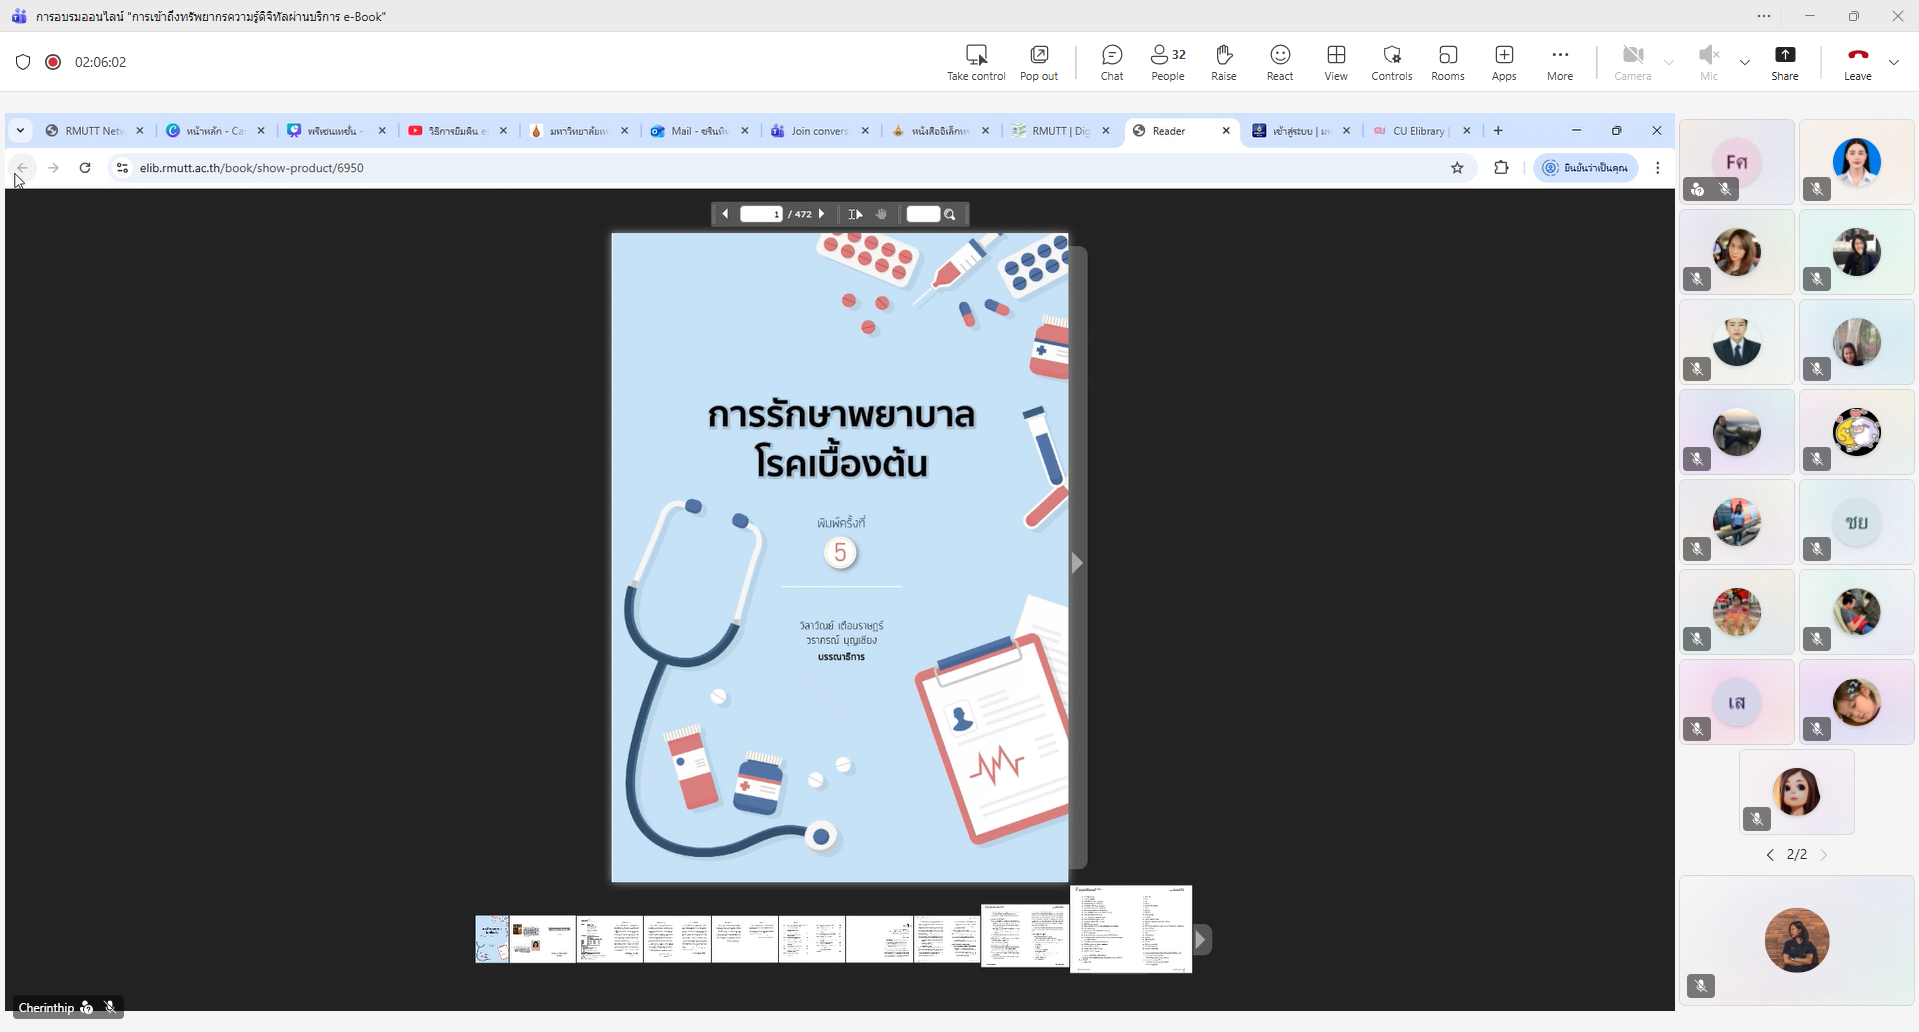The image size is (1919, 1032).
Task: Open the Apps icon
Action: (1503, 62)
